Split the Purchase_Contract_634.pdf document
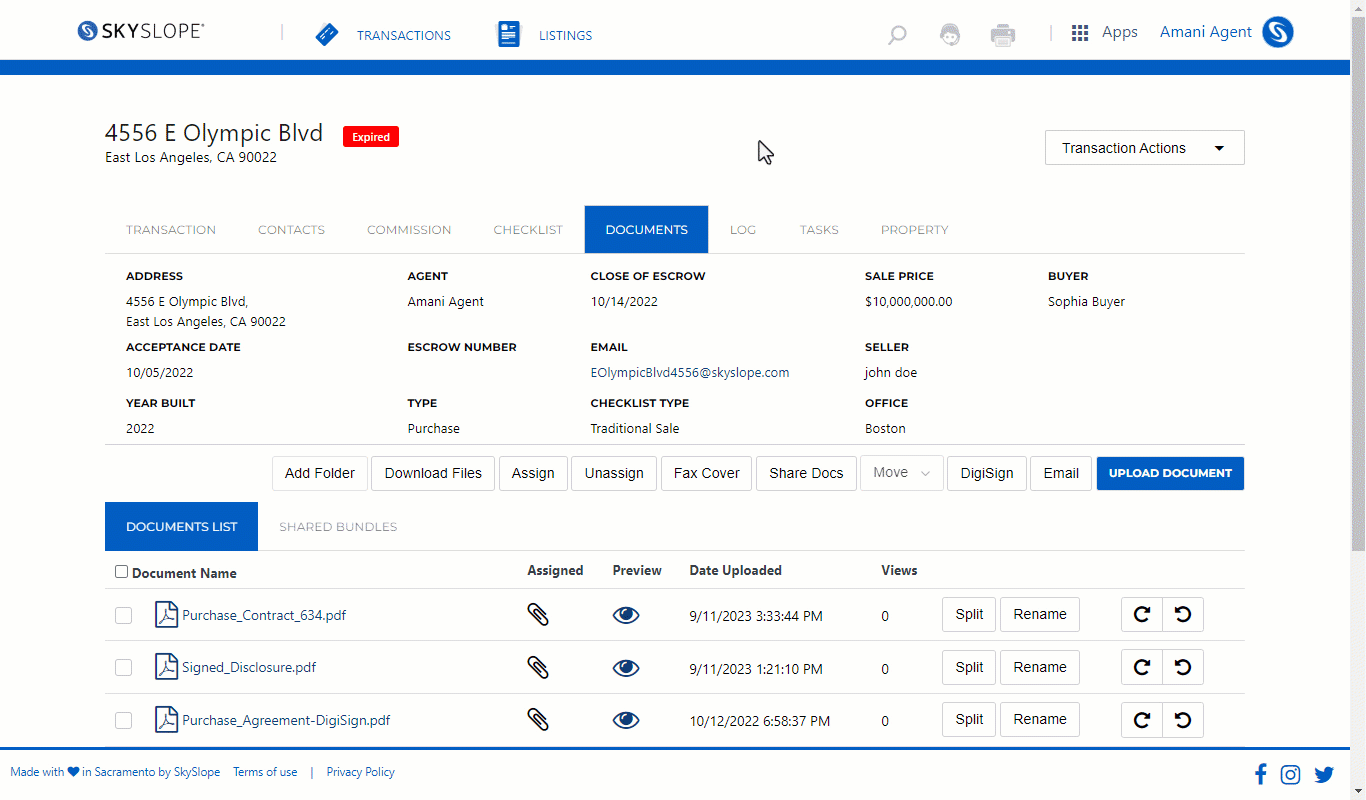 click(969, 614)
